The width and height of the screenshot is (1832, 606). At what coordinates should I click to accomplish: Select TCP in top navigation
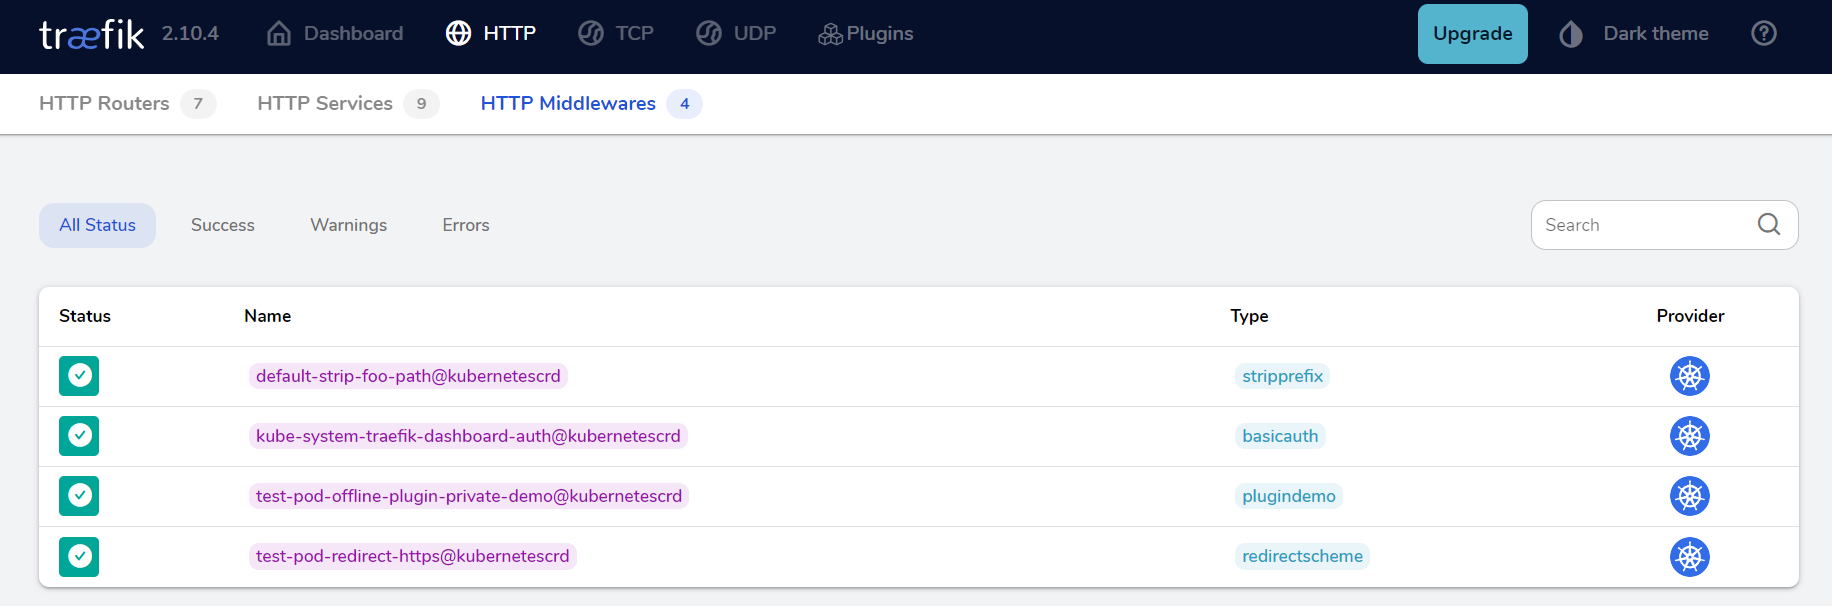[634, 33]
